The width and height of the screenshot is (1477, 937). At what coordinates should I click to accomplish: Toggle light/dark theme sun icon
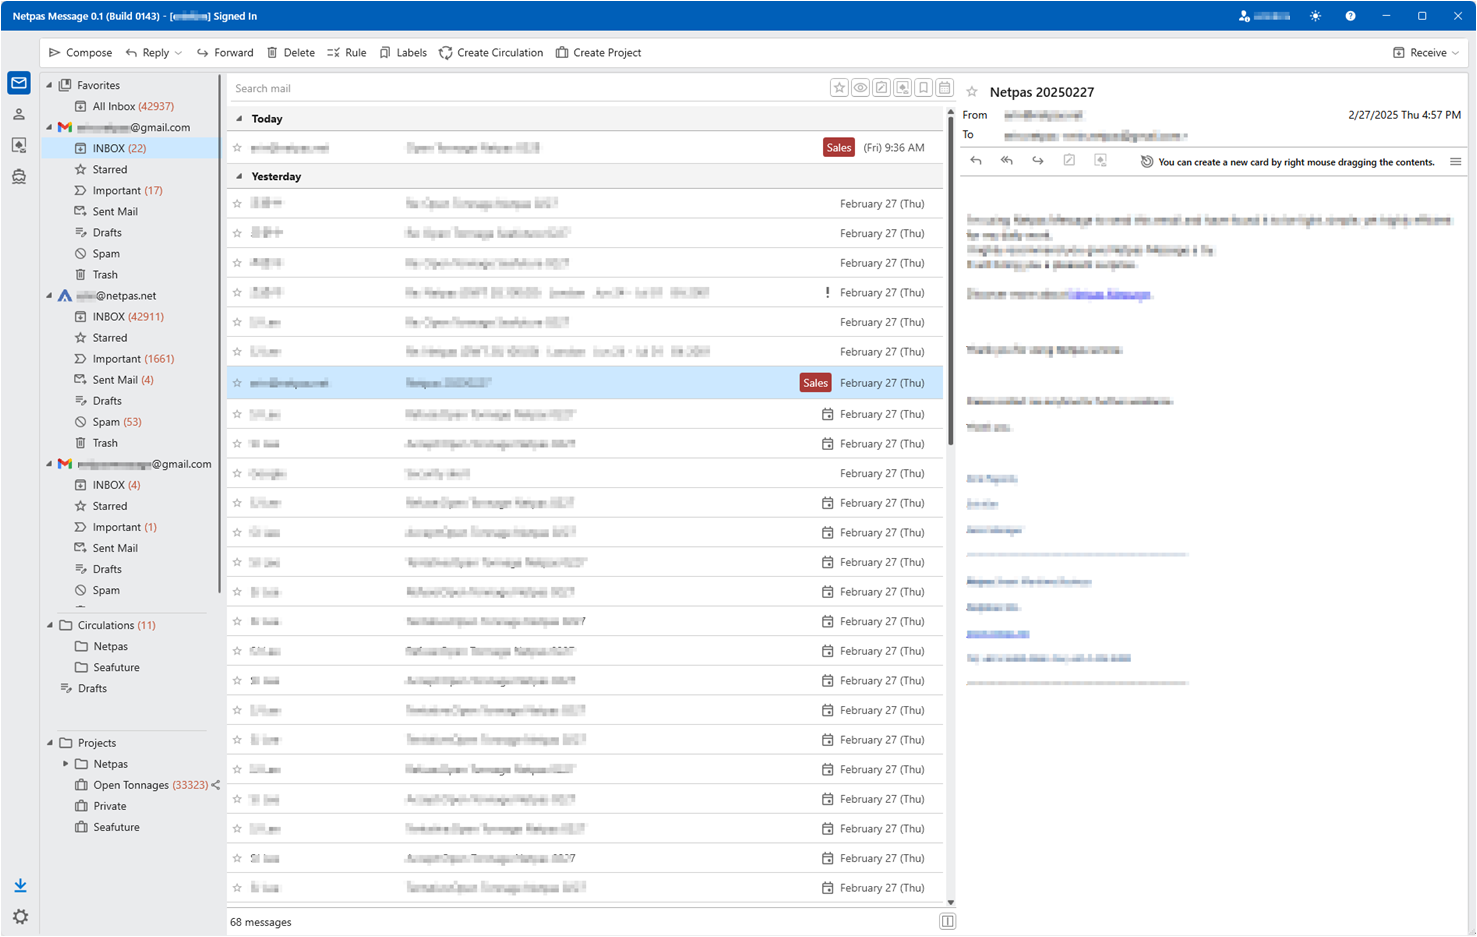coord(1316,16)
